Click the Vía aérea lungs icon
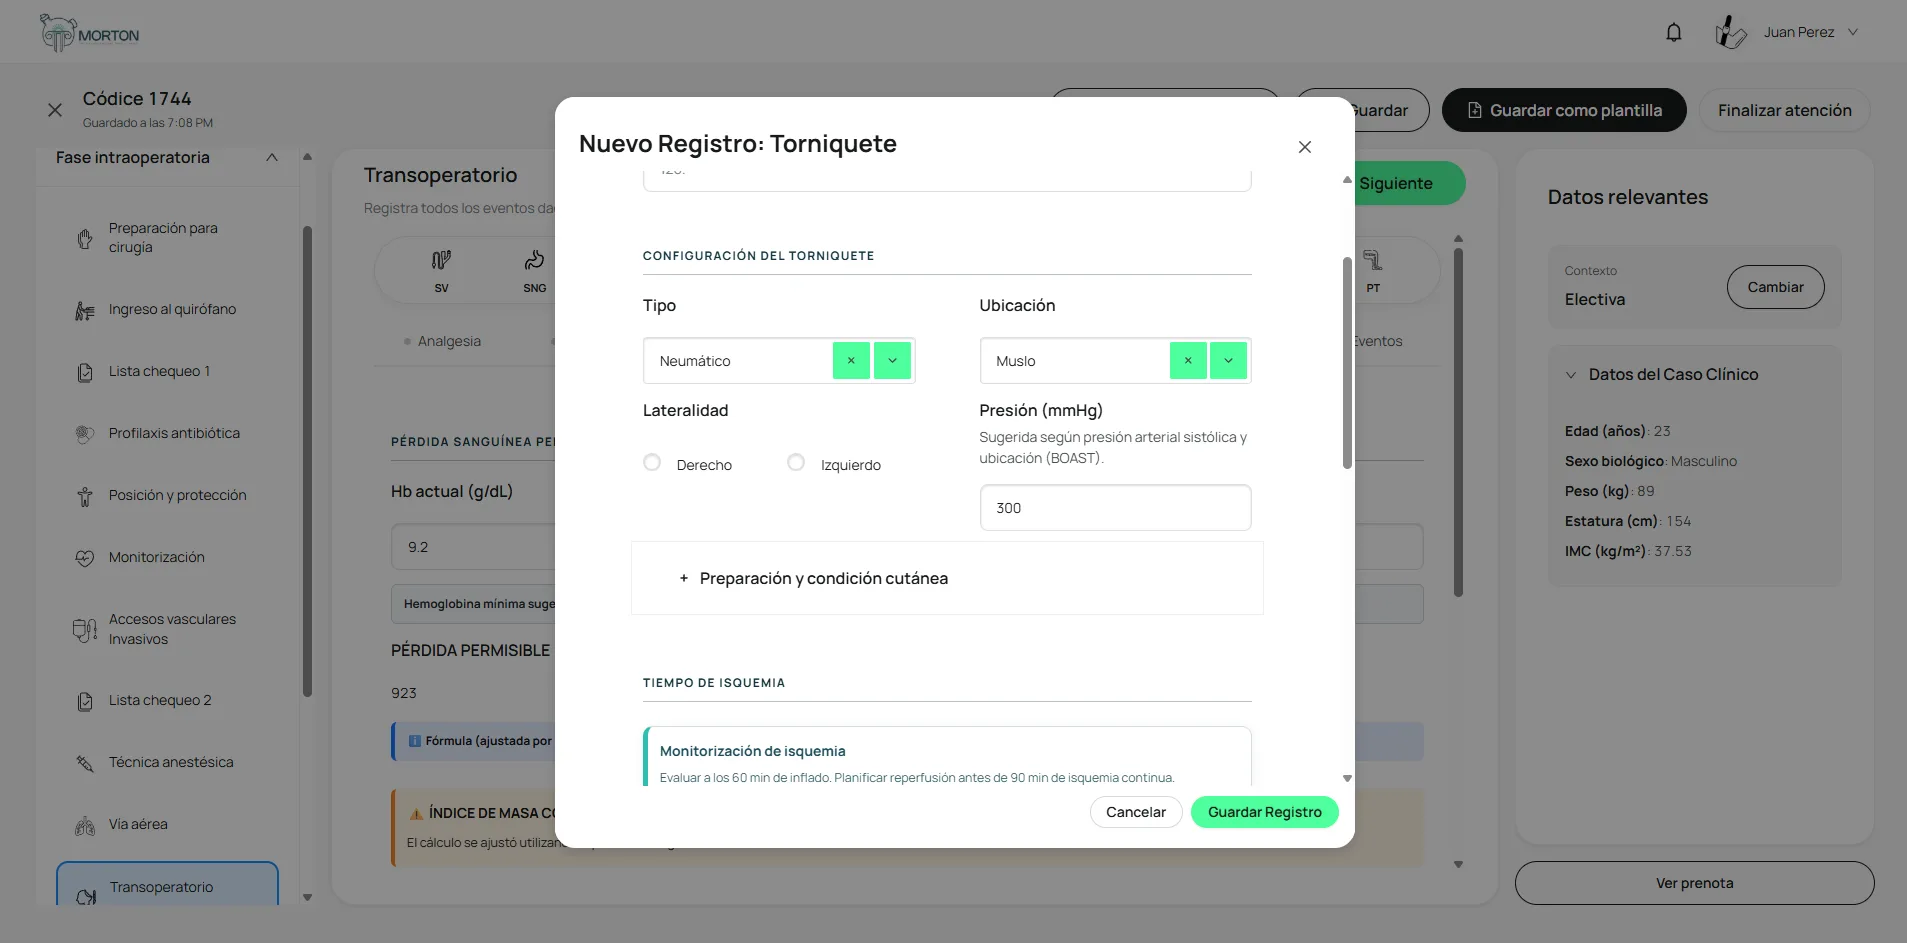 pyautogui.click(x=85, y=826)
